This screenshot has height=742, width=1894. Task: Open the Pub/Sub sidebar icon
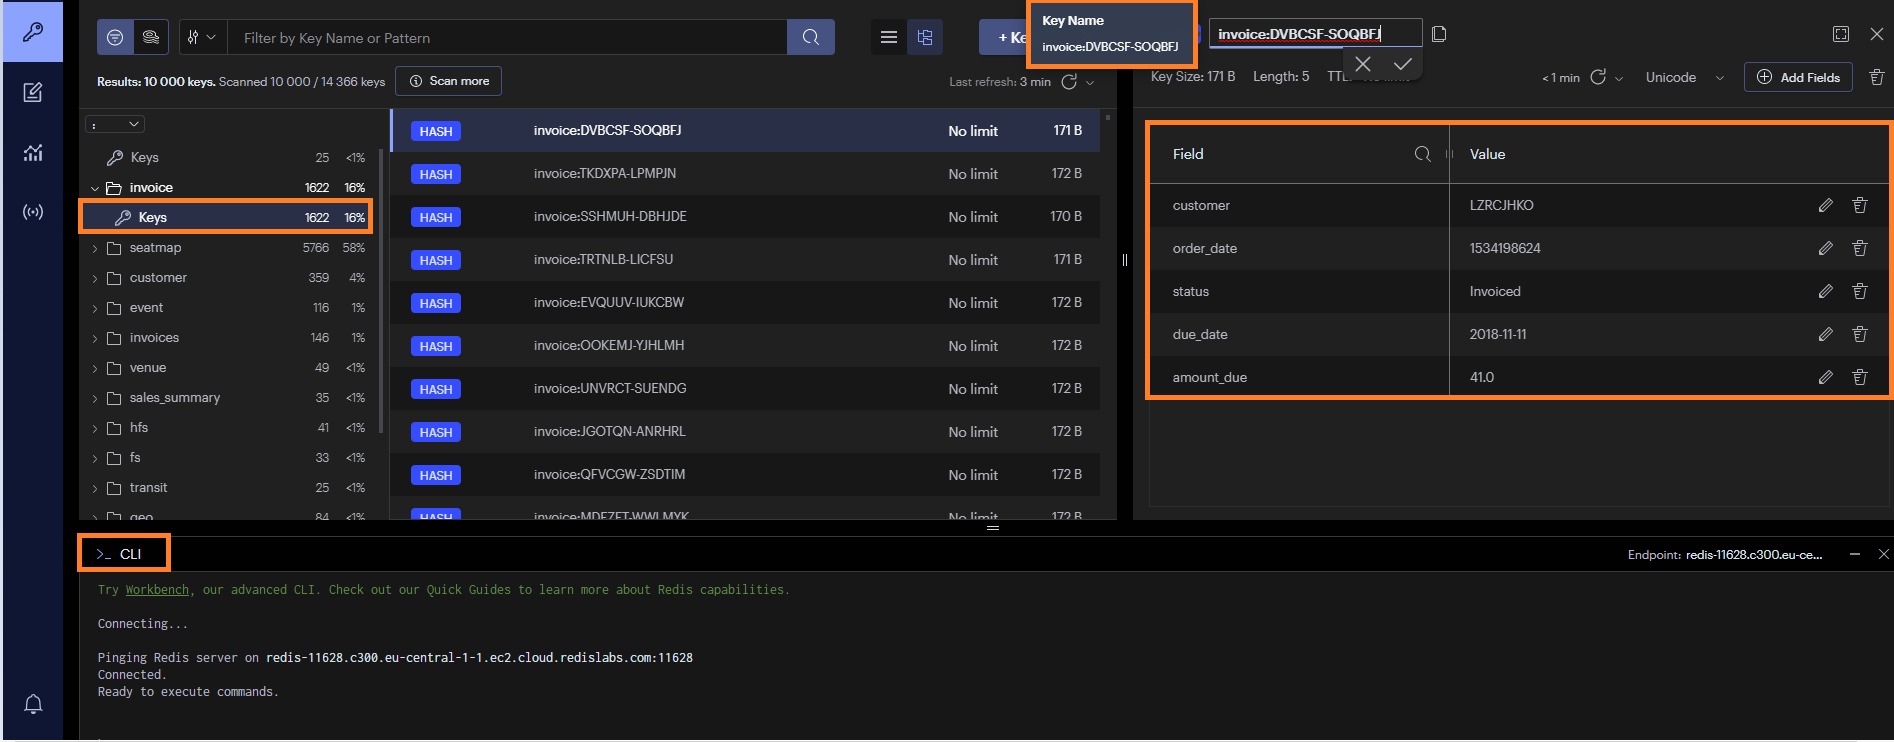[33, 212]
